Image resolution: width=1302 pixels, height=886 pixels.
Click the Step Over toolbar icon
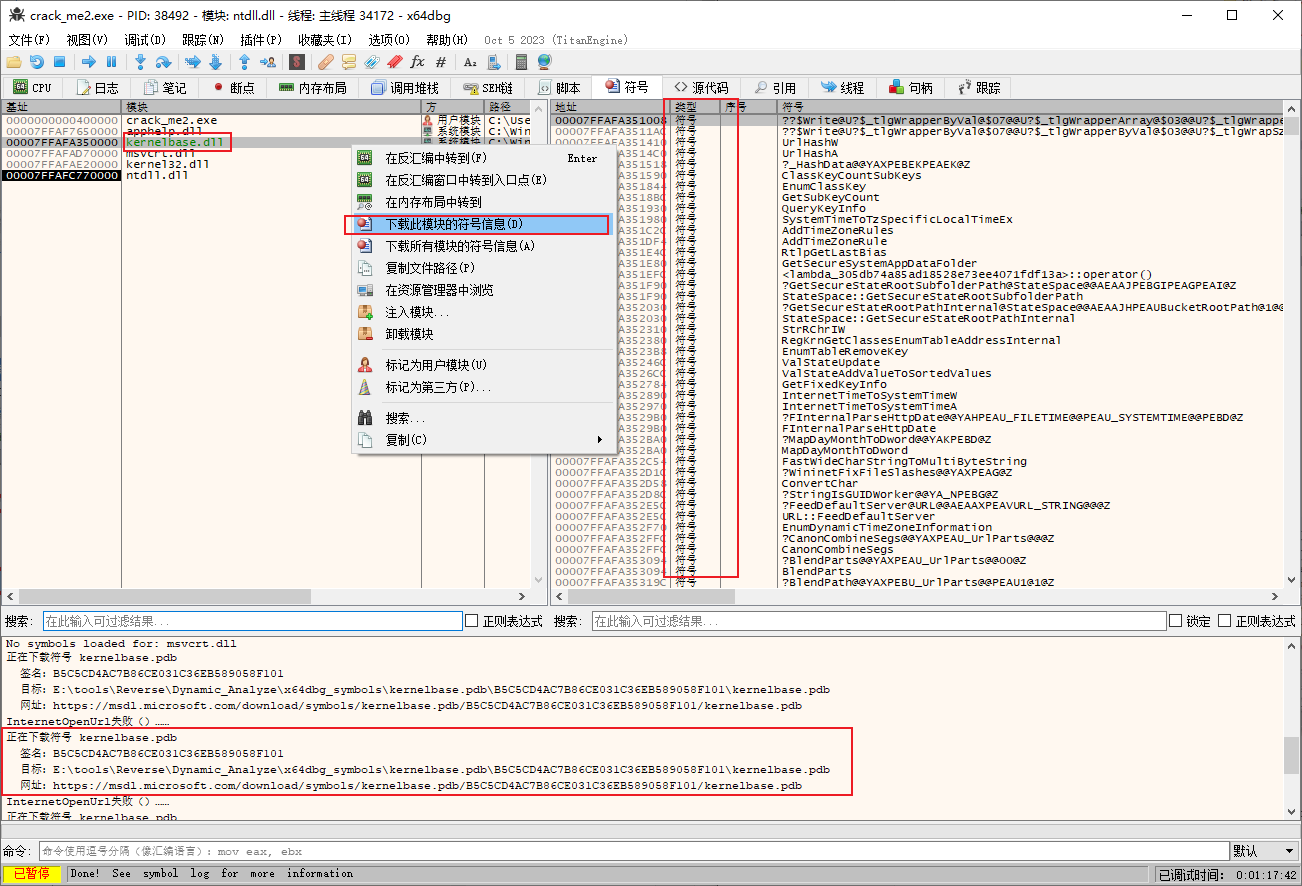pyautogui.click(x=163, y=62)
